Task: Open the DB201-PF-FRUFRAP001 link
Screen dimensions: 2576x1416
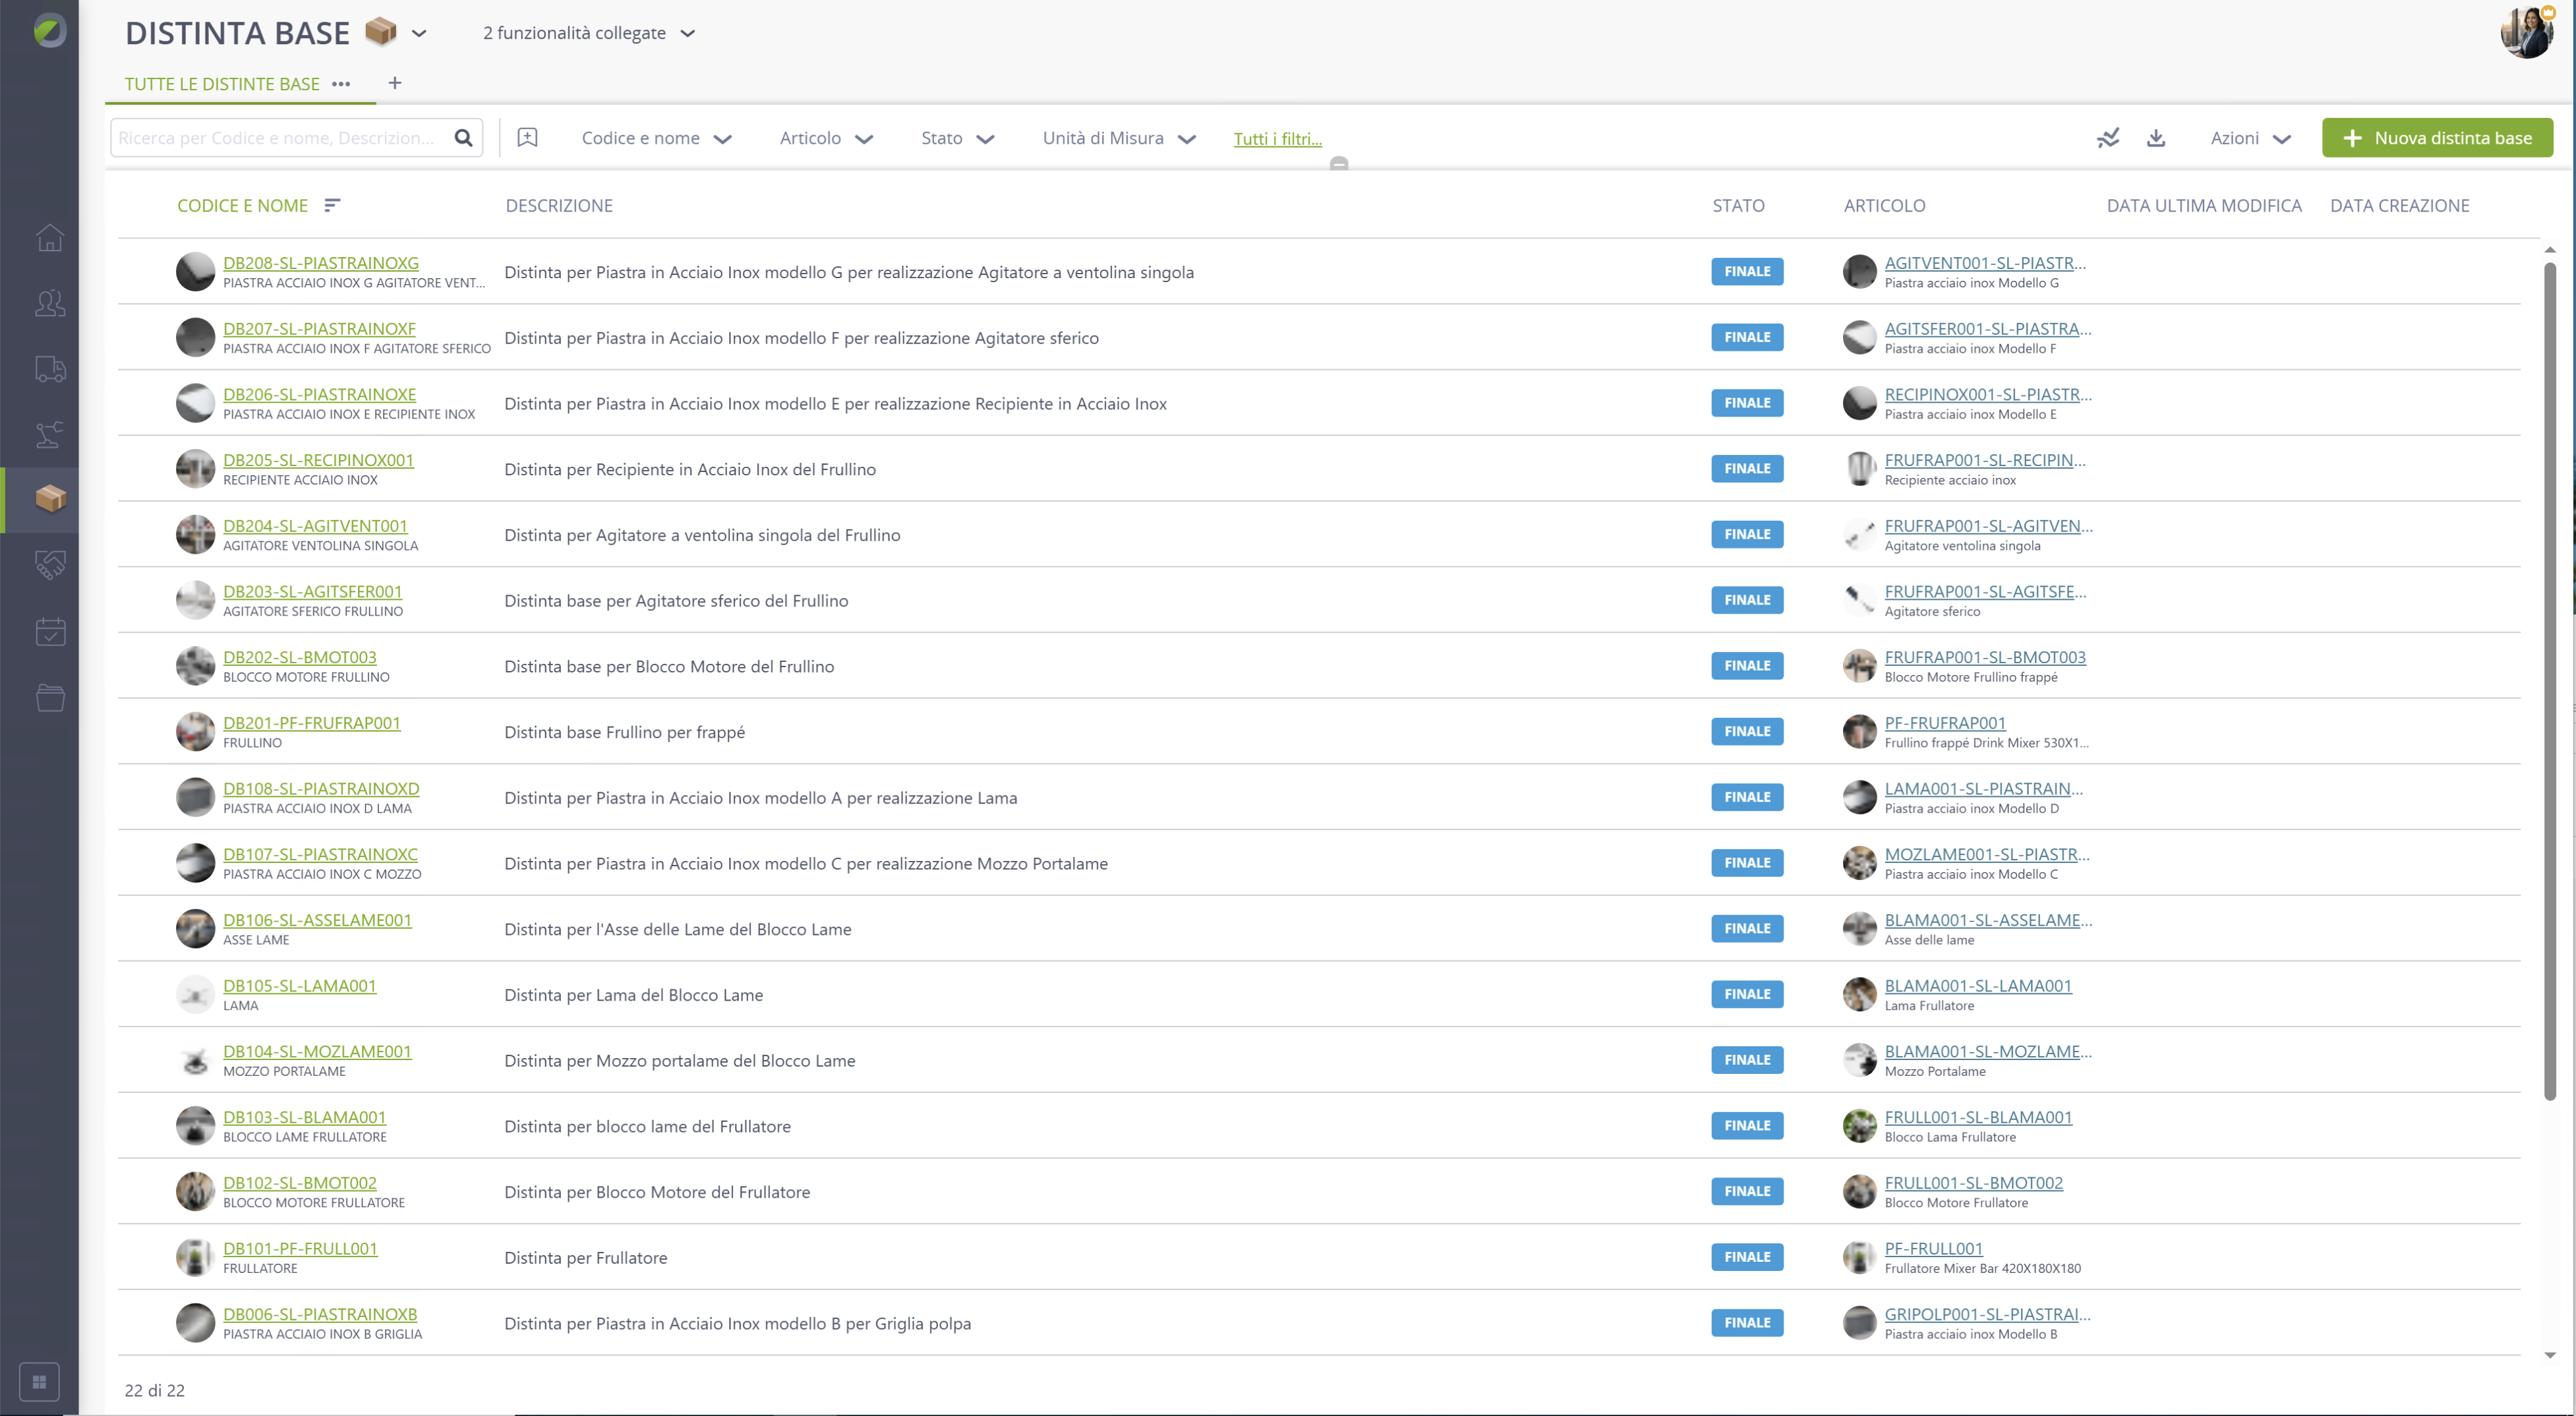Action: [311, 723]
